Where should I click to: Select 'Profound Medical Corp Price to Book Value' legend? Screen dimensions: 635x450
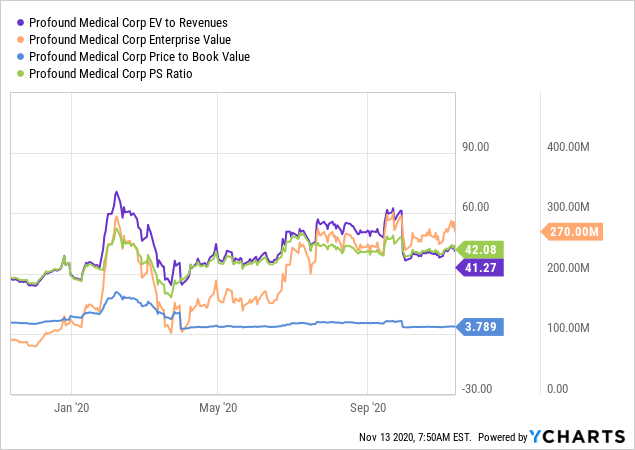point(139,57)
